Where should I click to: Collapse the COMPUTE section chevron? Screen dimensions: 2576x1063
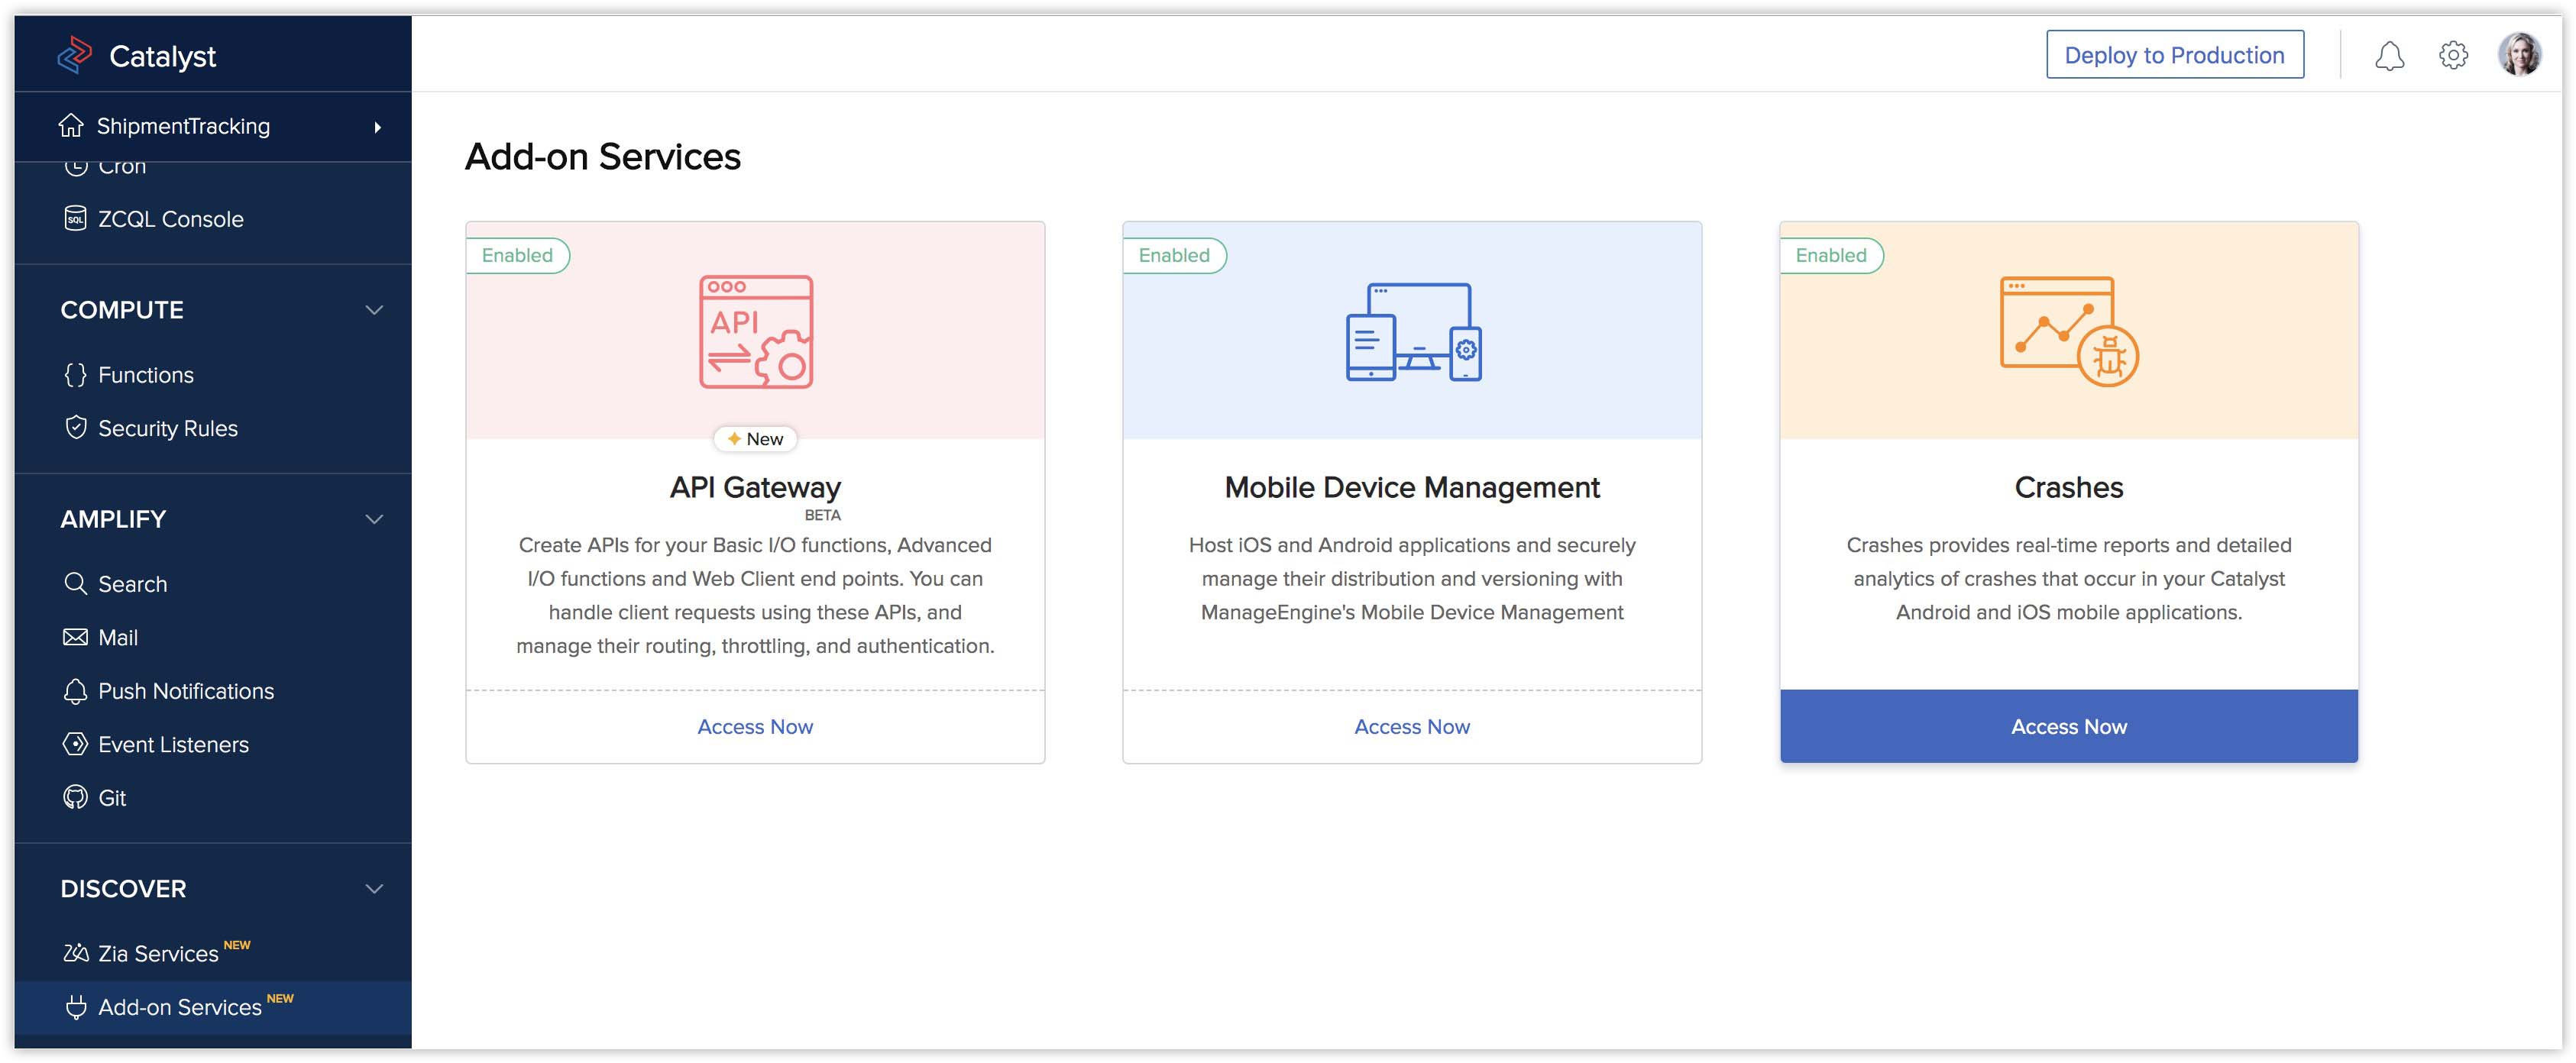click(374, 310)
